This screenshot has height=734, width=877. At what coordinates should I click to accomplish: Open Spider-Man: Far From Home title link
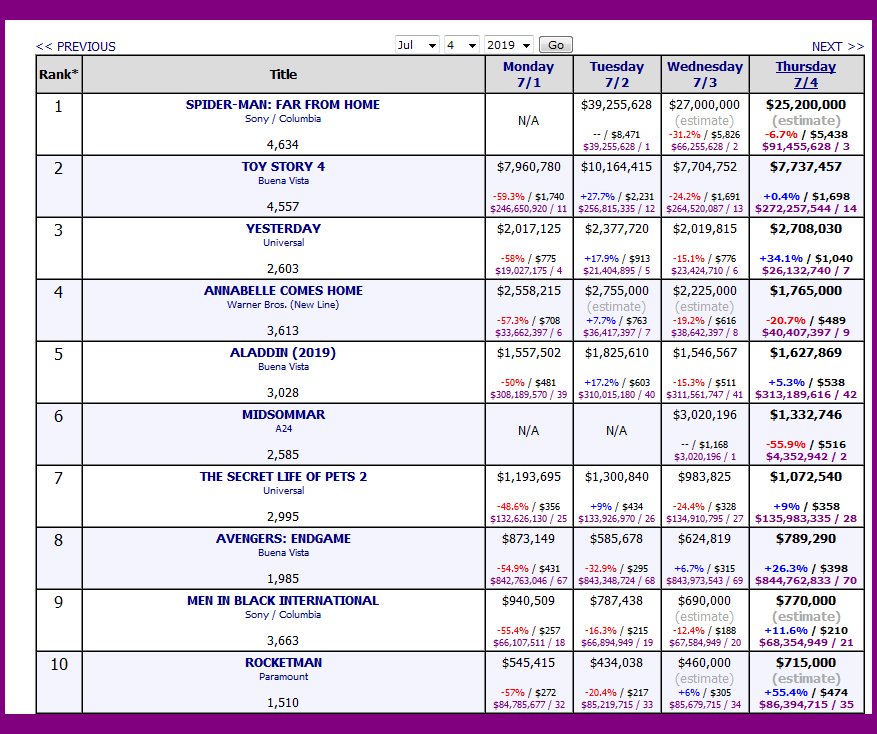click(x=283, y=104)
